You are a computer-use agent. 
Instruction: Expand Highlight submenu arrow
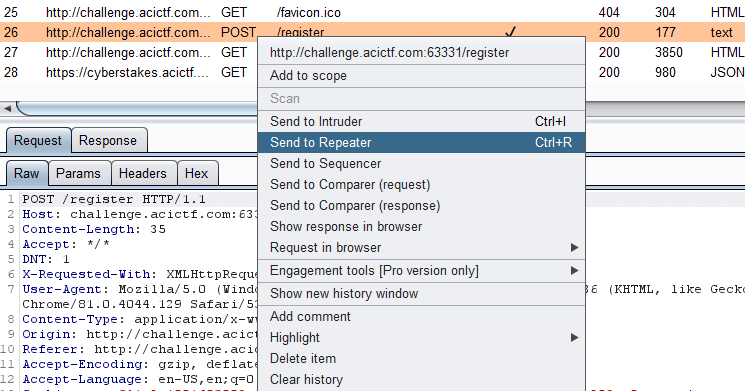click(x=574, y=338)
